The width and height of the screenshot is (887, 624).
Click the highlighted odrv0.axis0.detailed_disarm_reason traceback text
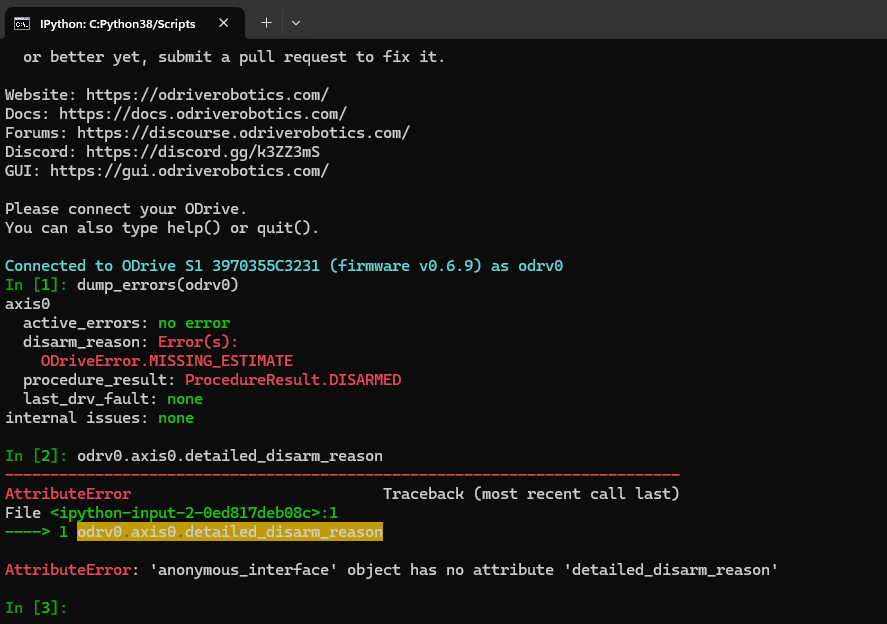(229, 532)
